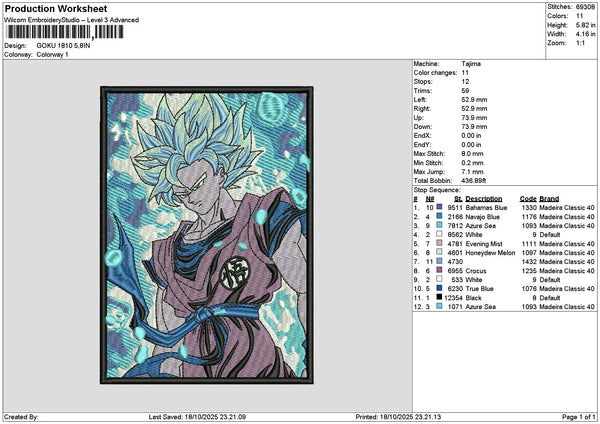Screen dimensions: 600x424
Task: Click the Color changes label
Action: (x=435, y=73)
